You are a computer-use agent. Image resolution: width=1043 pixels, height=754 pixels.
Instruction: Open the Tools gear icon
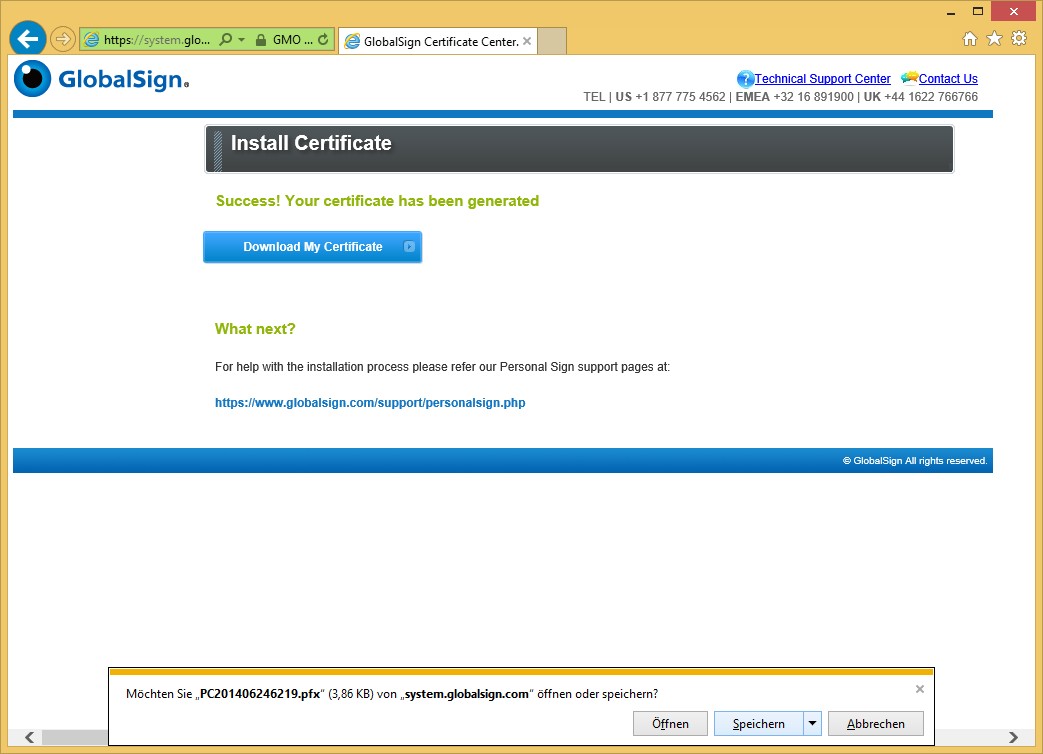pos(1019,39)
